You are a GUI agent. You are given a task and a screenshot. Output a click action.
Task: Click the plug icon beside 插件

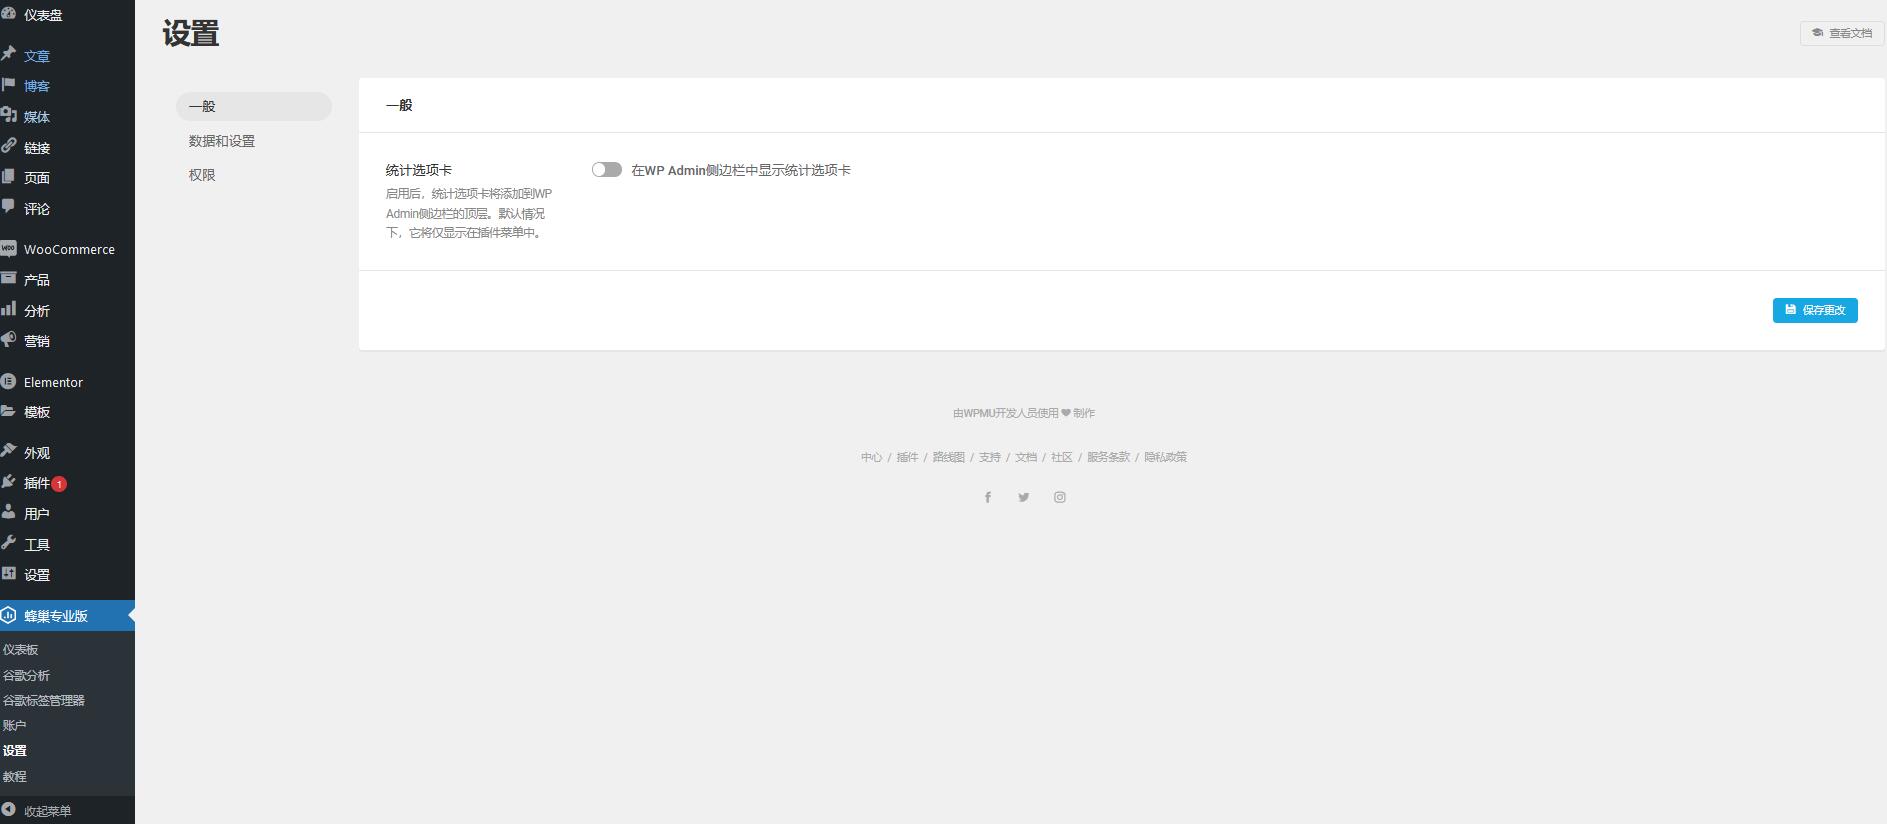tap(8, 482)
